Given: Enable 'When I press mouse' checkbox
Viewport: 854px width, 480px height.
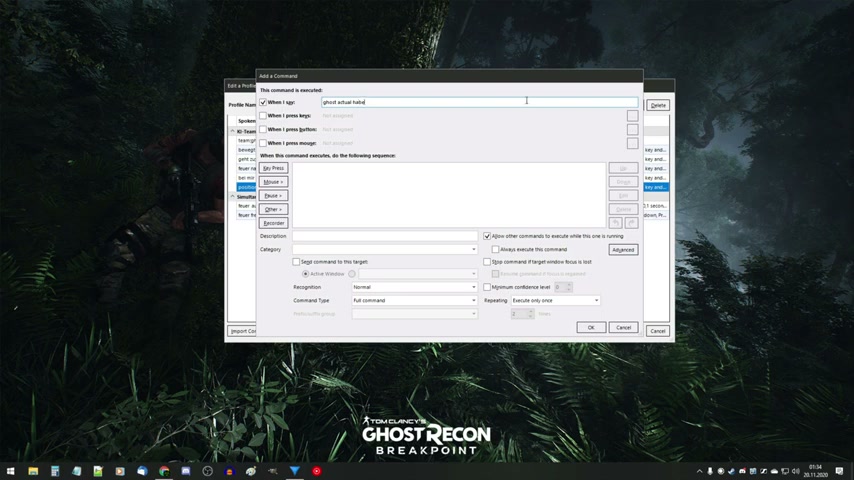Looking at the screenshot, I should [263, 143].
